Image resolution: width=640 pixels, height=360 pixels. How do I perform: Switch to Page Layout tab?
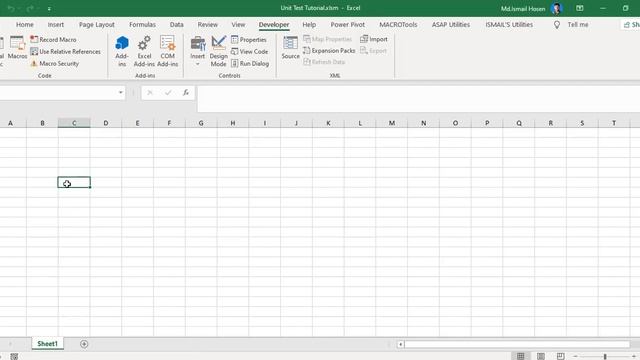pos(97,24)
